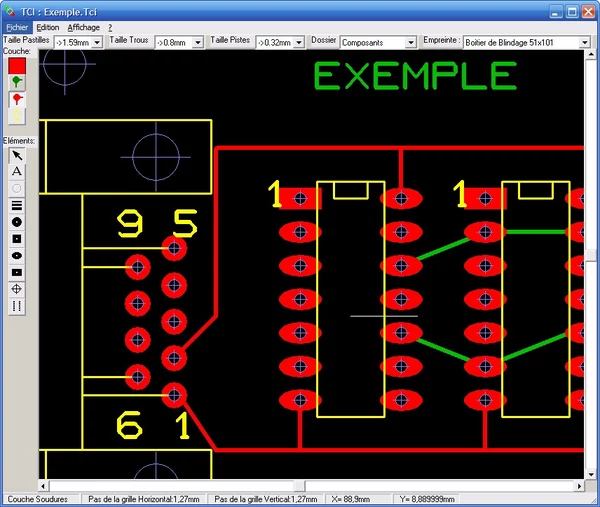Click the yellow '5' connector label

[x=185, y=223]
